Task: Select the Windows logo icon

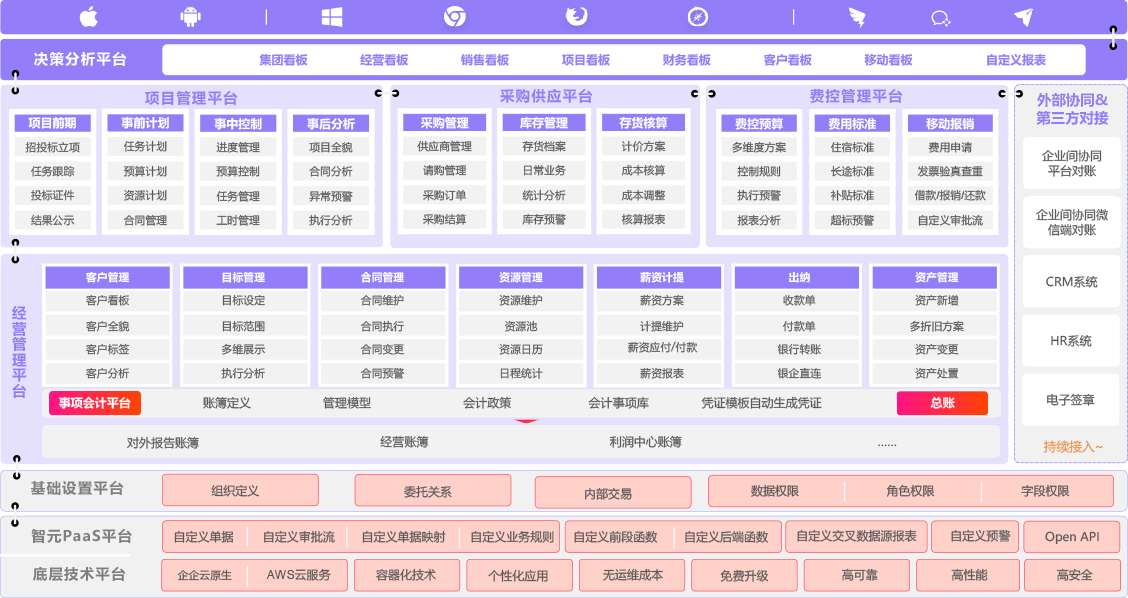Action: point(332,17)
